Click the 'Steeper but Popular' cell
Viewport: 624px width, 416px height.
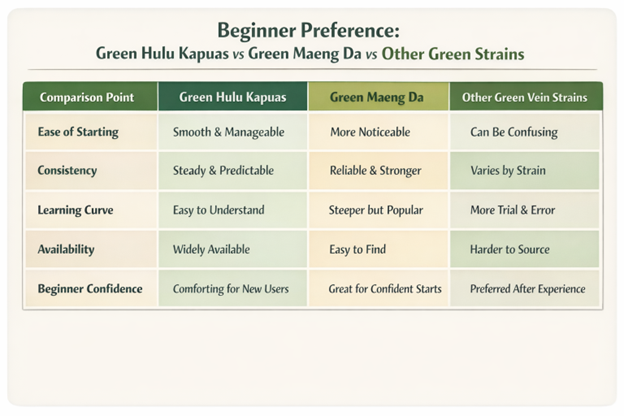(375, 210)
